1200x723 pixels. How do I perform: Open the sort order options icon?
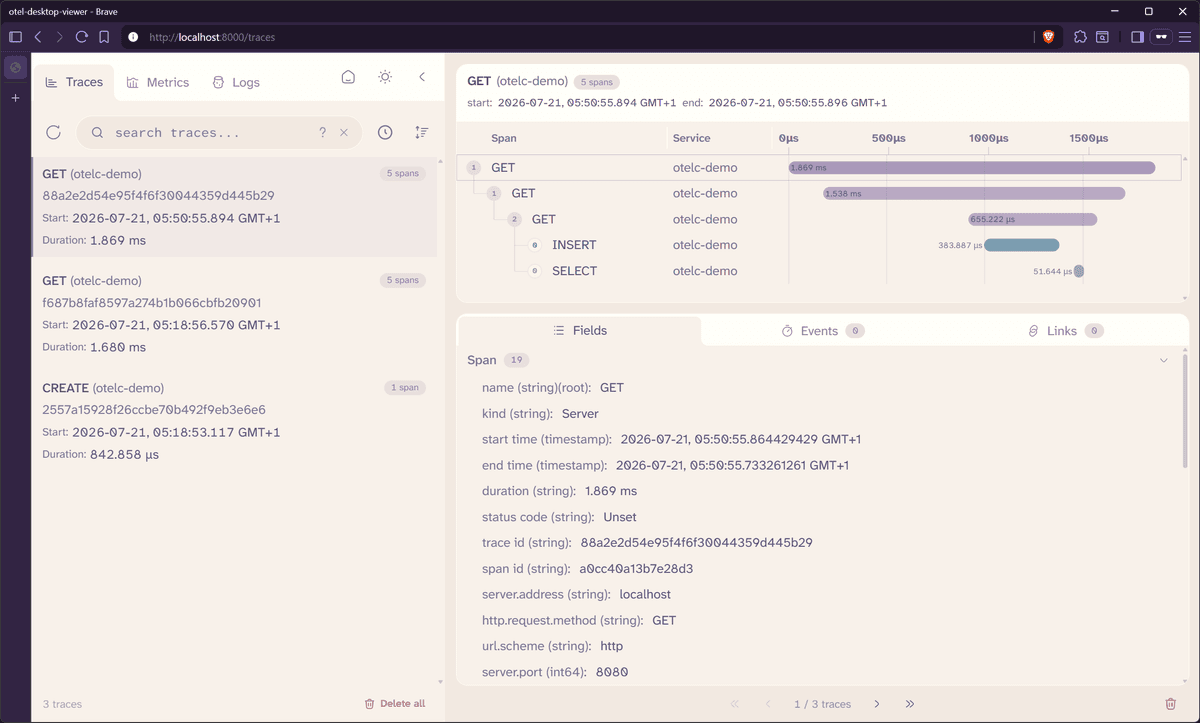422,132
